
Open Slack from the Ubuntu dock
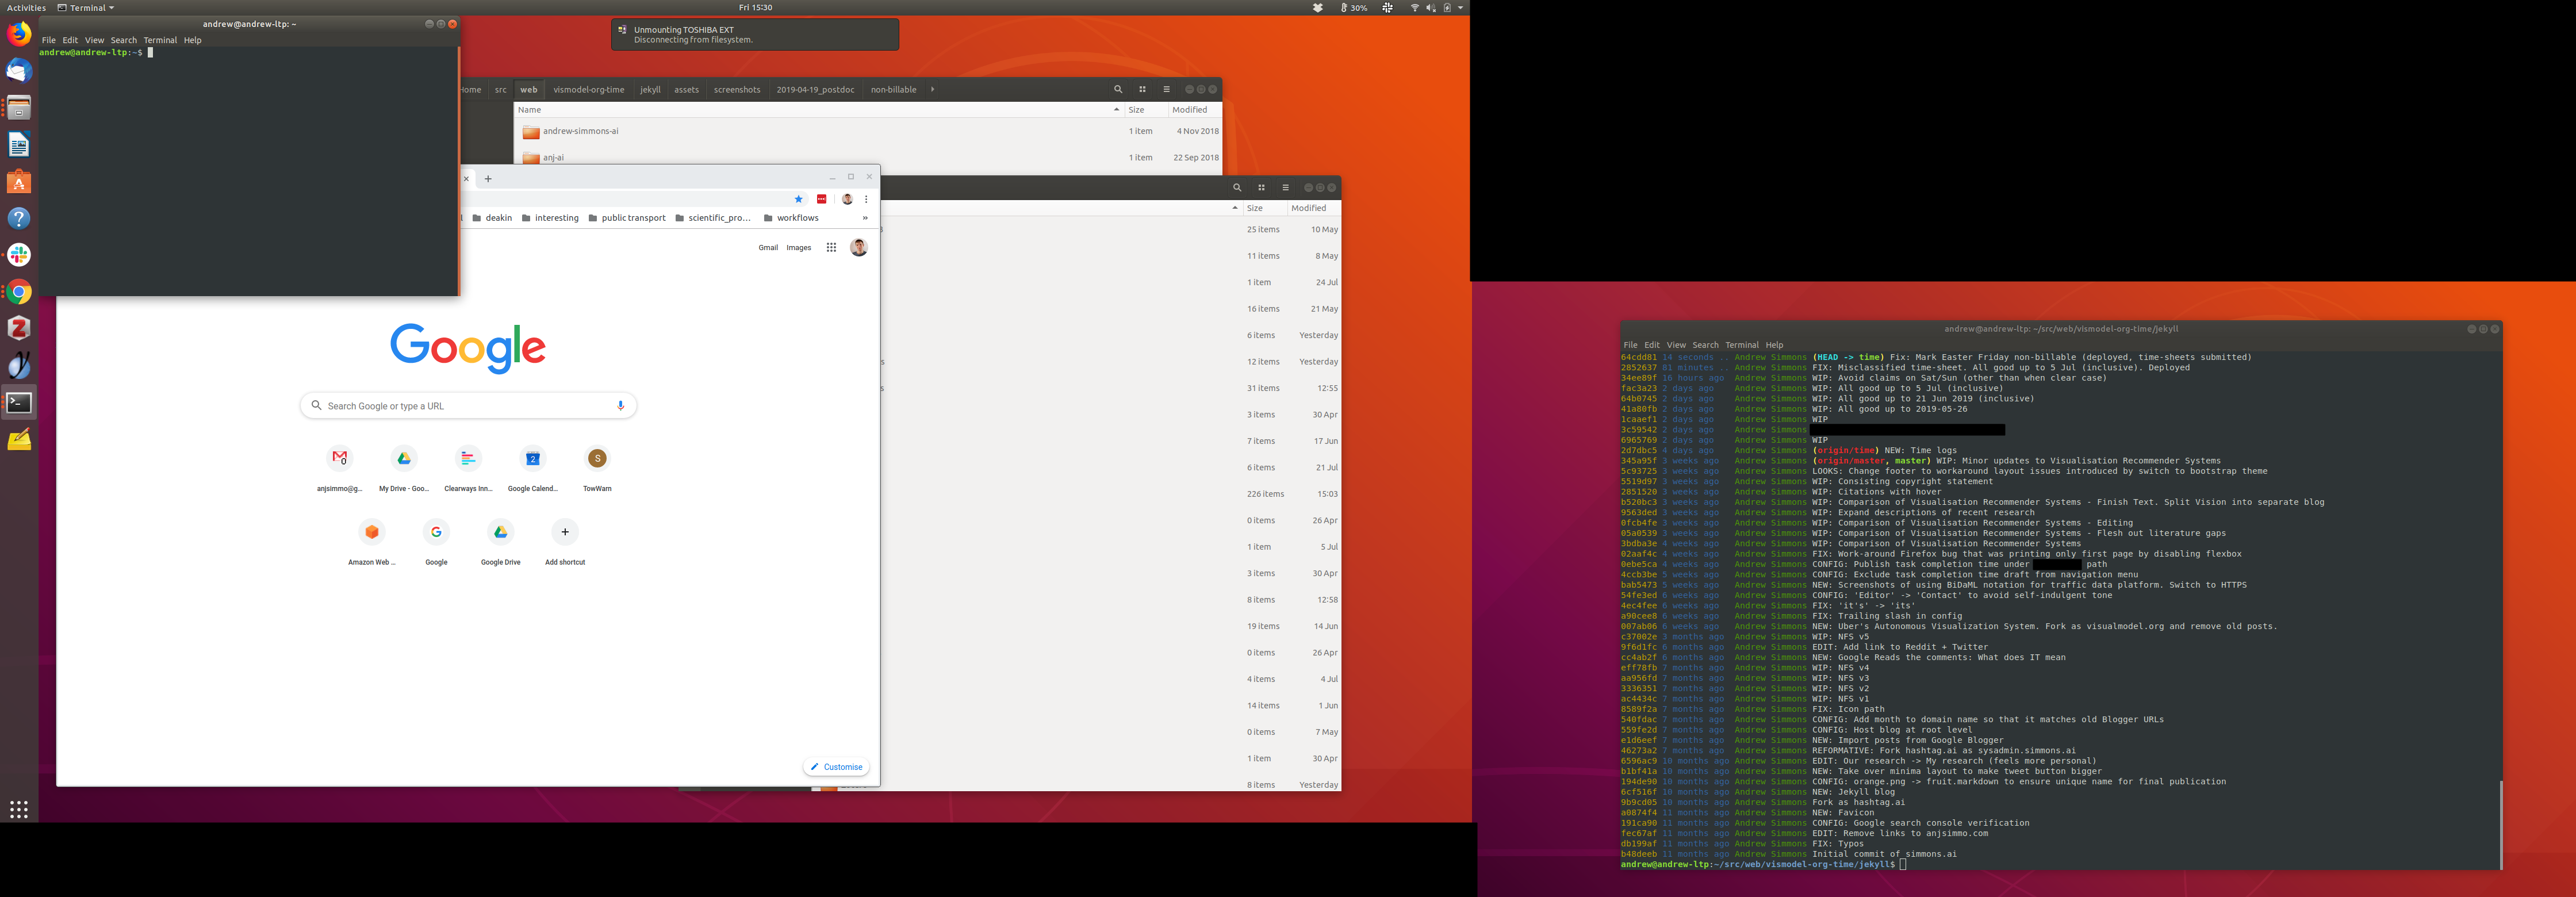[19, 255]
